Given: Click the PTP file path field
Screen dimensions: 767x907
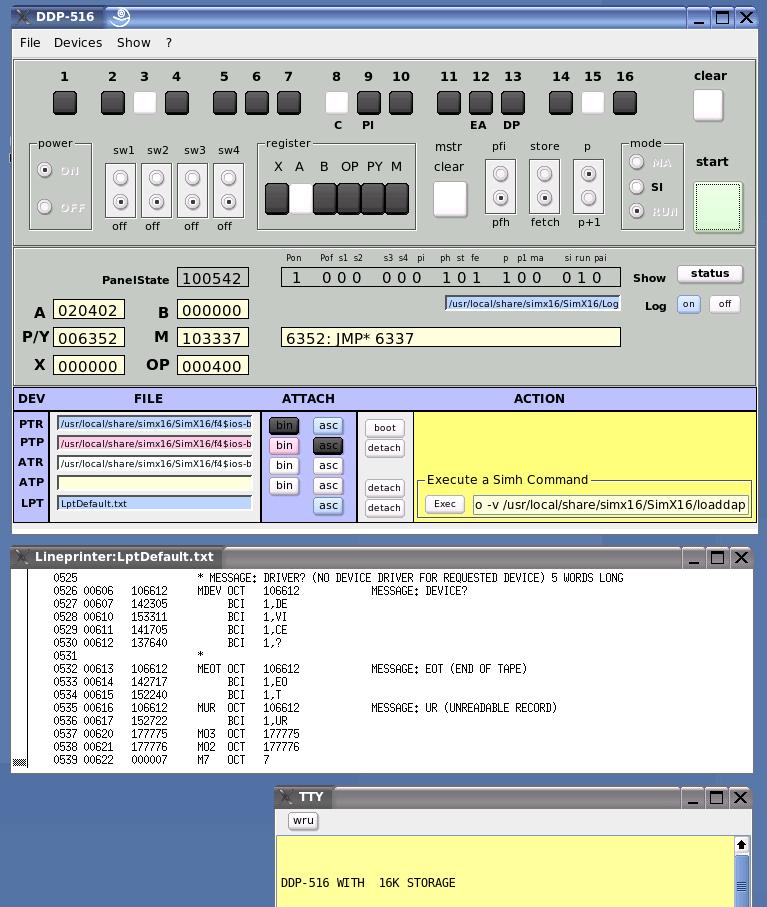Looking at the screenshot, I should pyautogui.click(x=154, y=444).
